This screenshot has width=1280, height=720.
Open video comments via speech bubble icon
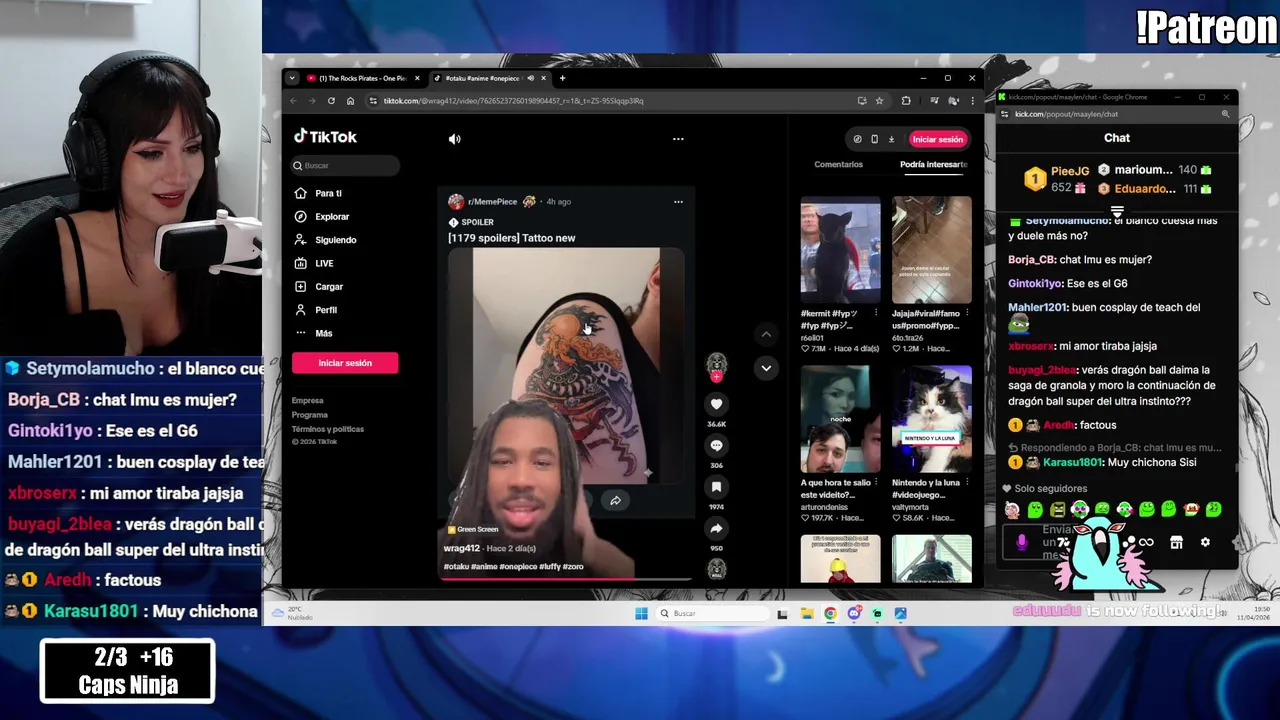pyautogui.click(x=716, y=446)
